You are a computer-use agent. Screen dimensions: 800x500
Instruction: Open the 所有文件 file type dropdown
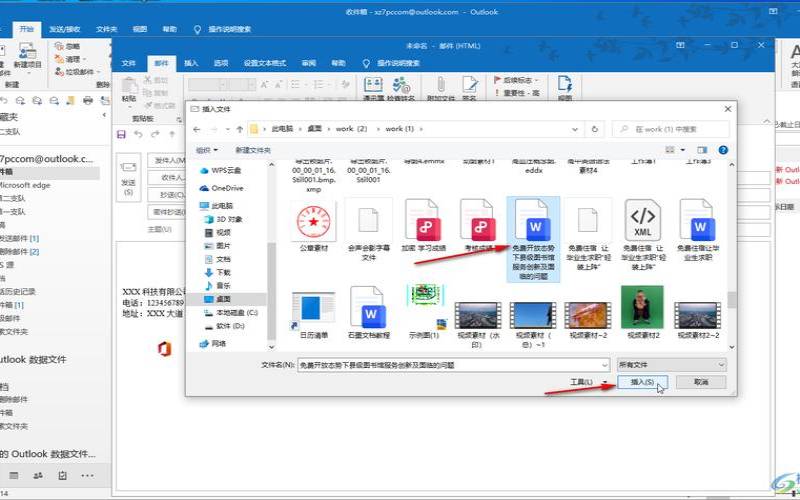[x=671, y=365]
